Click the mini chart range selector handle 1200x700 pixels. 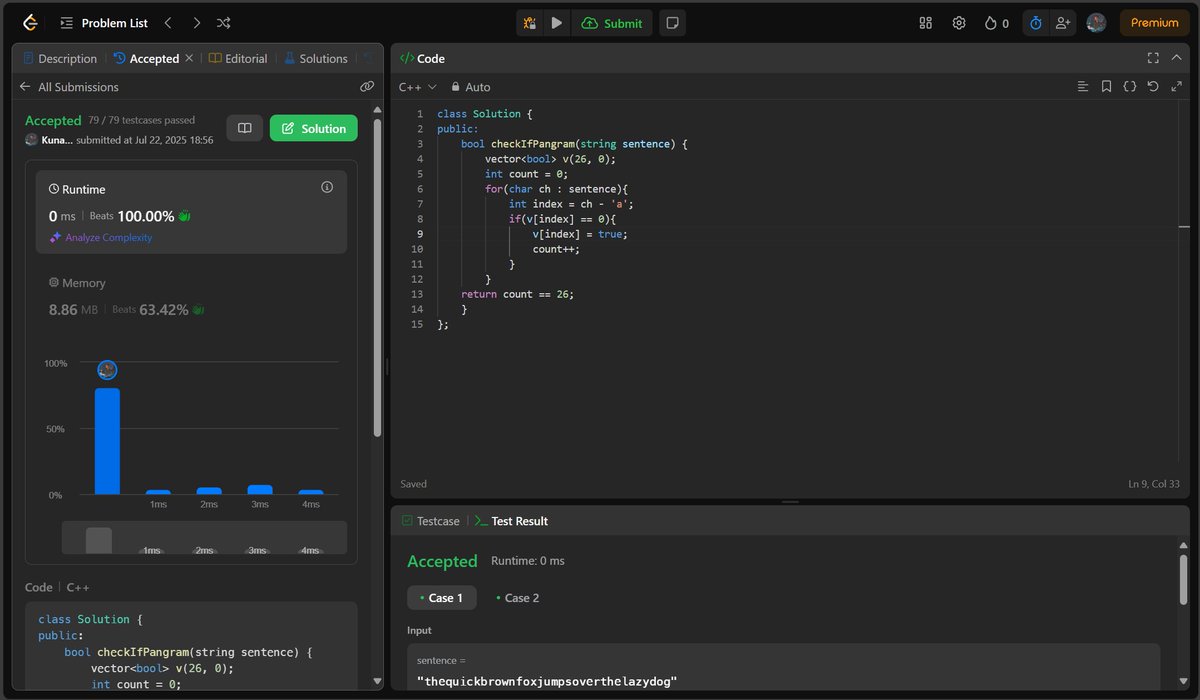point(99,540)
